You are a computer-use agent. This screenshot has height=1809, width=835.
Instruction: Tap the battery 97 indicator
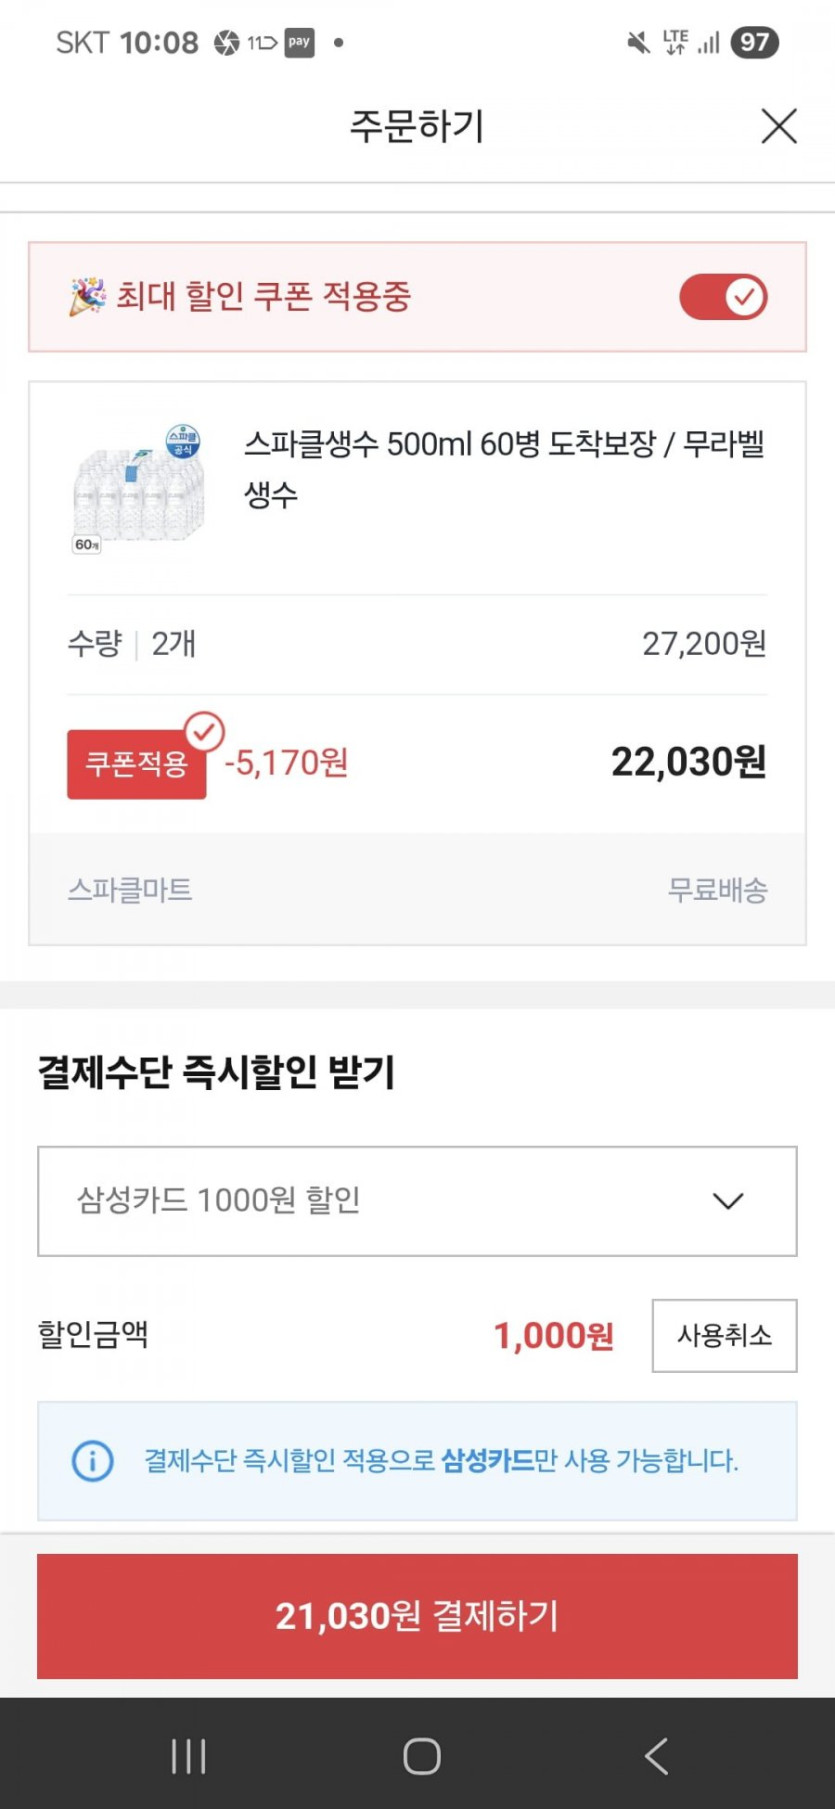tap(754, 43)
